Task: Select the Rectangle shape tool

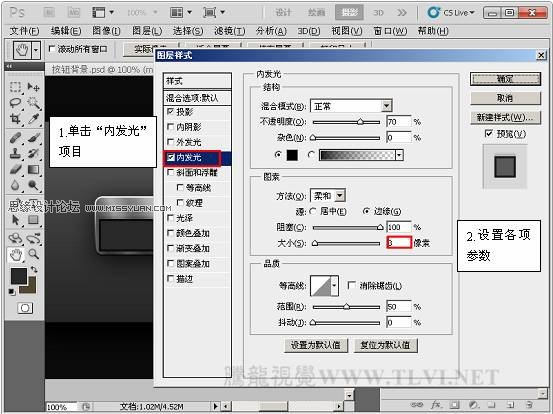Action: (34, 220)
